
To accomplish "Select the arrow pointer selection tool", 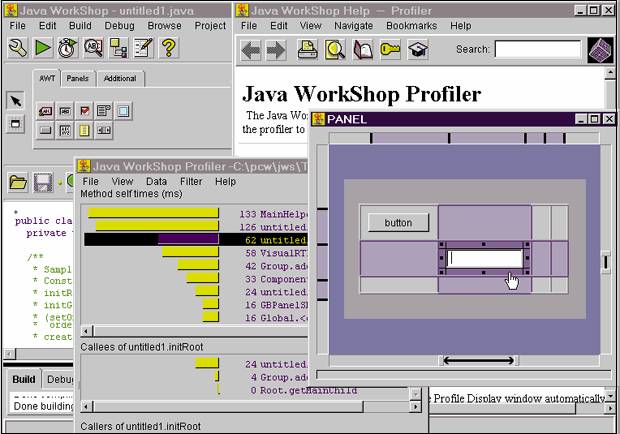I will (15, 100).
